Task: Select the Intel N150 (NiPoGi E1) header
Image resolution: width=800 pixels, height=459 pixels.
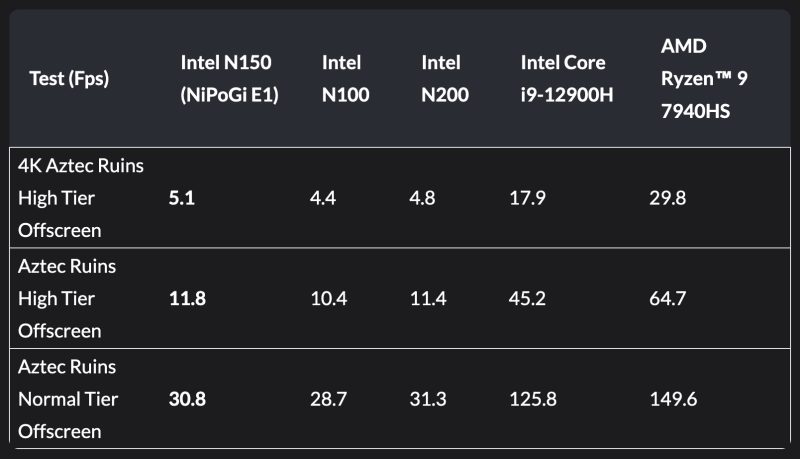Action: coord(228,78)
